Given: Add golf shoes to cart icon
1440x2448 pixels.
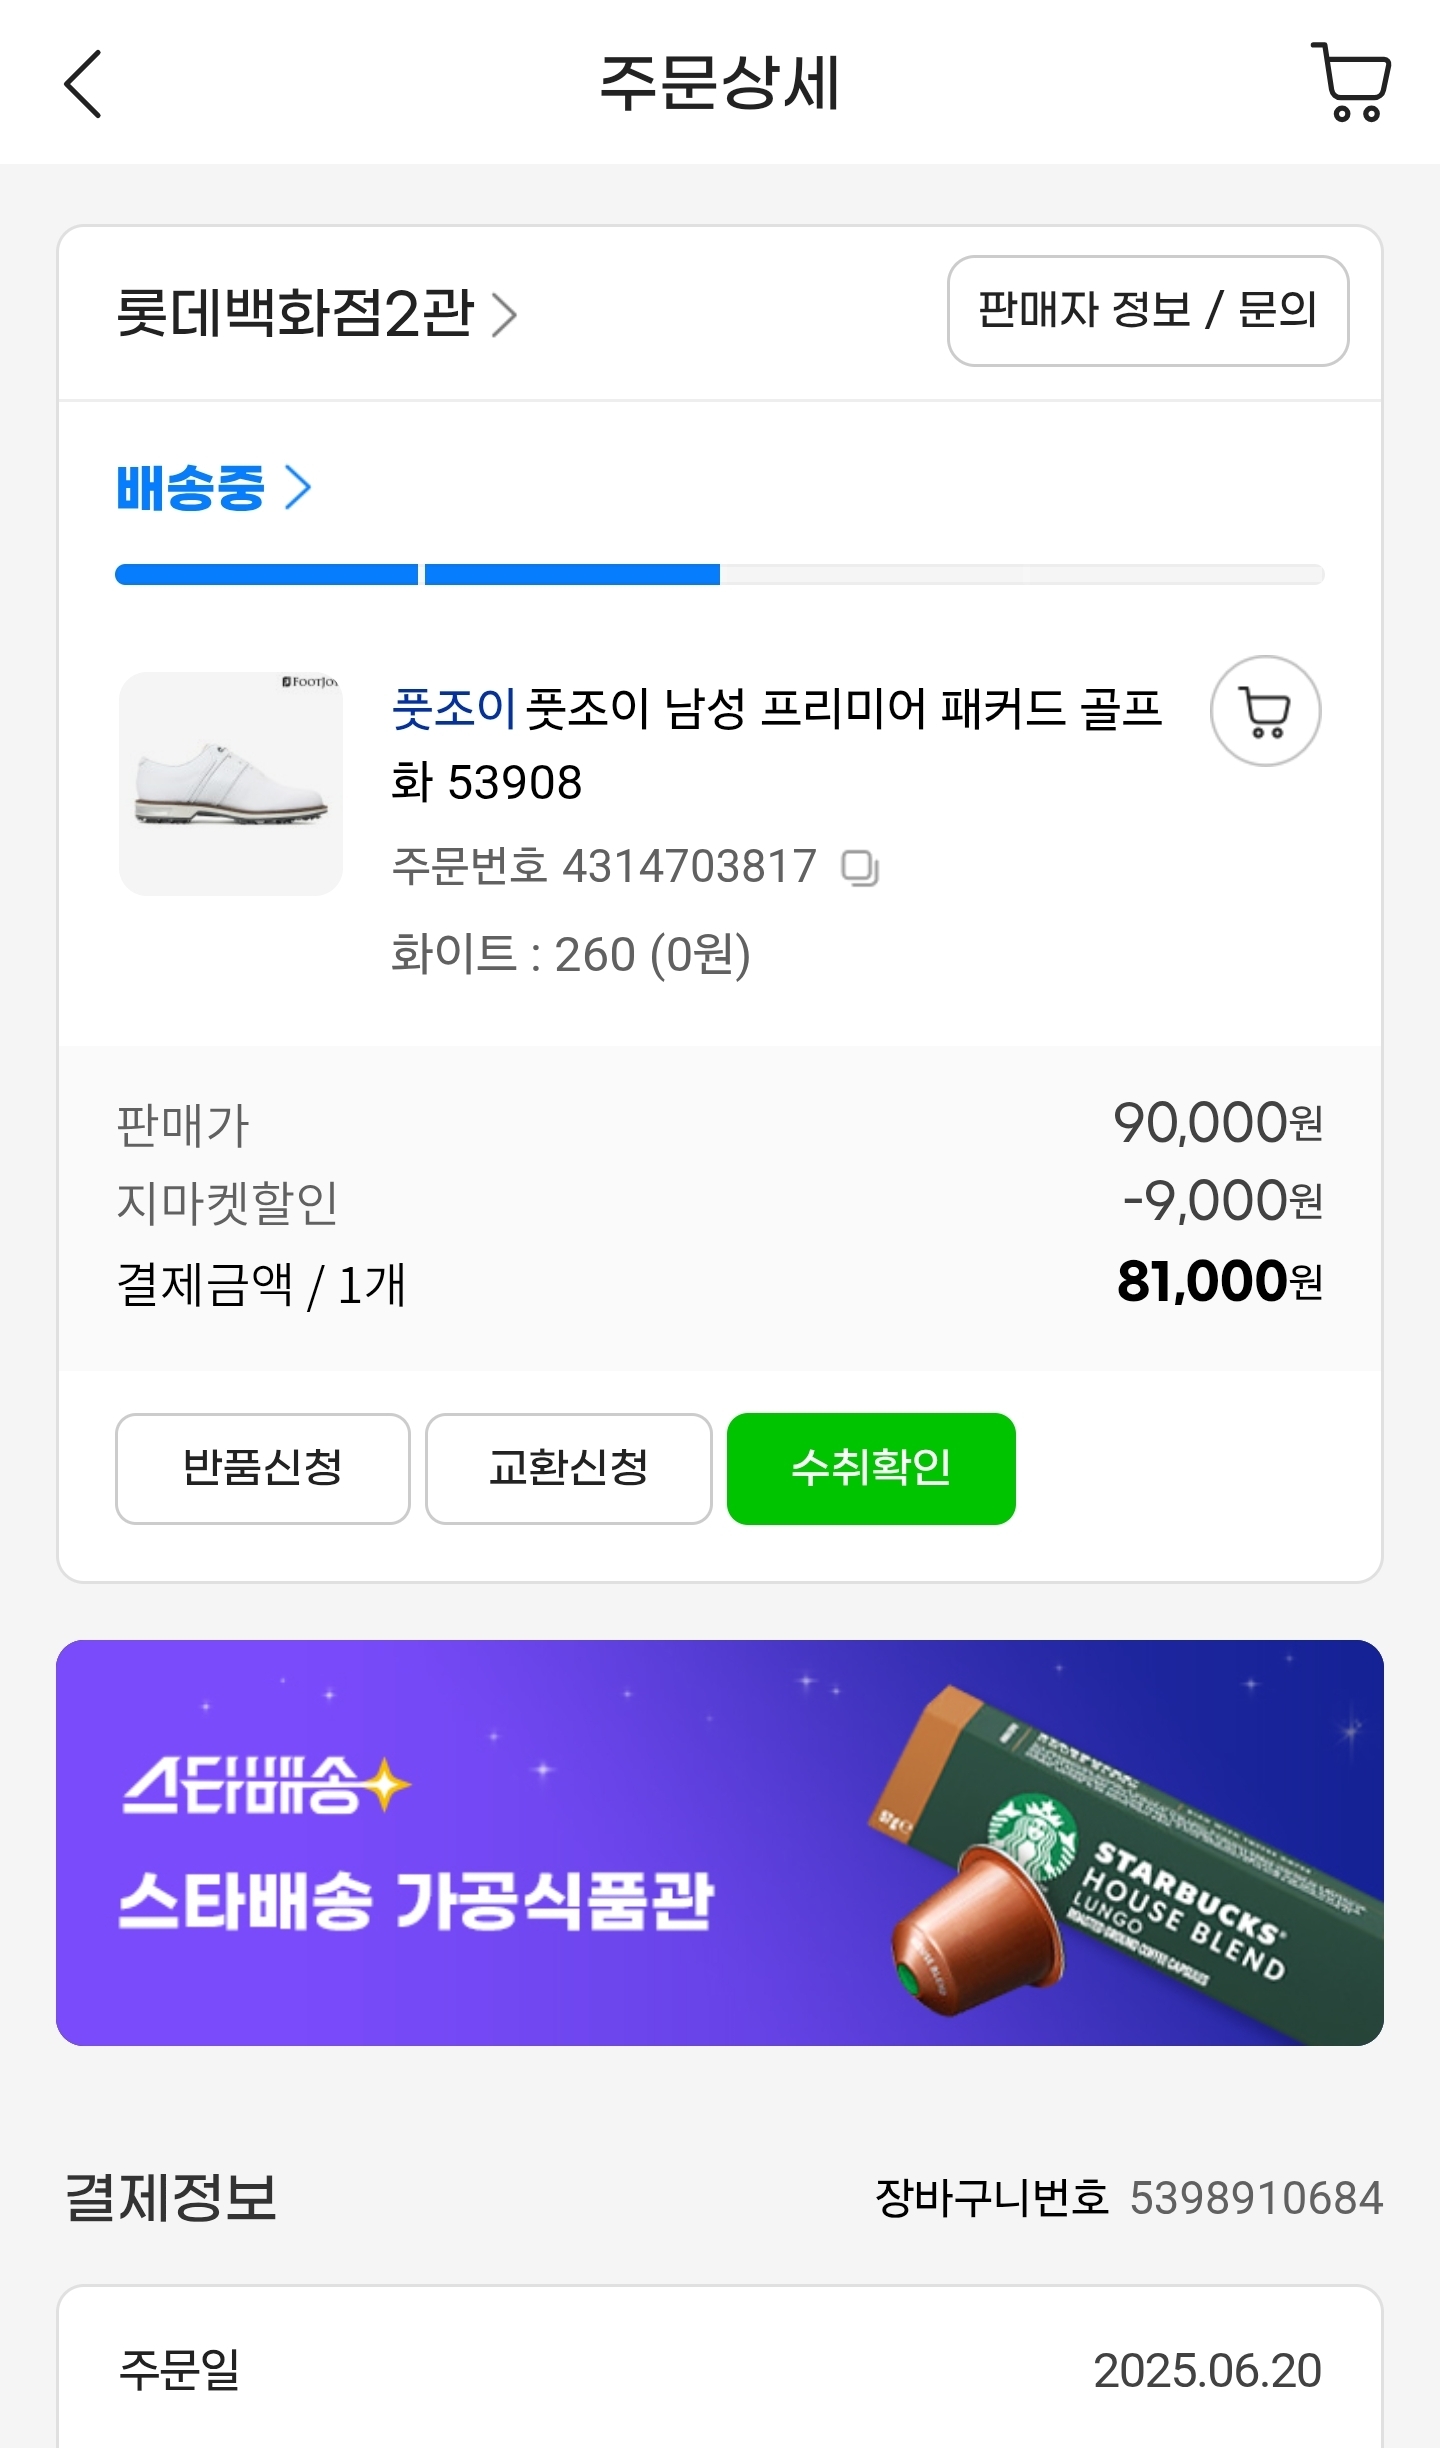Looking at the screenshot, I should click(x=1265, y=711).
